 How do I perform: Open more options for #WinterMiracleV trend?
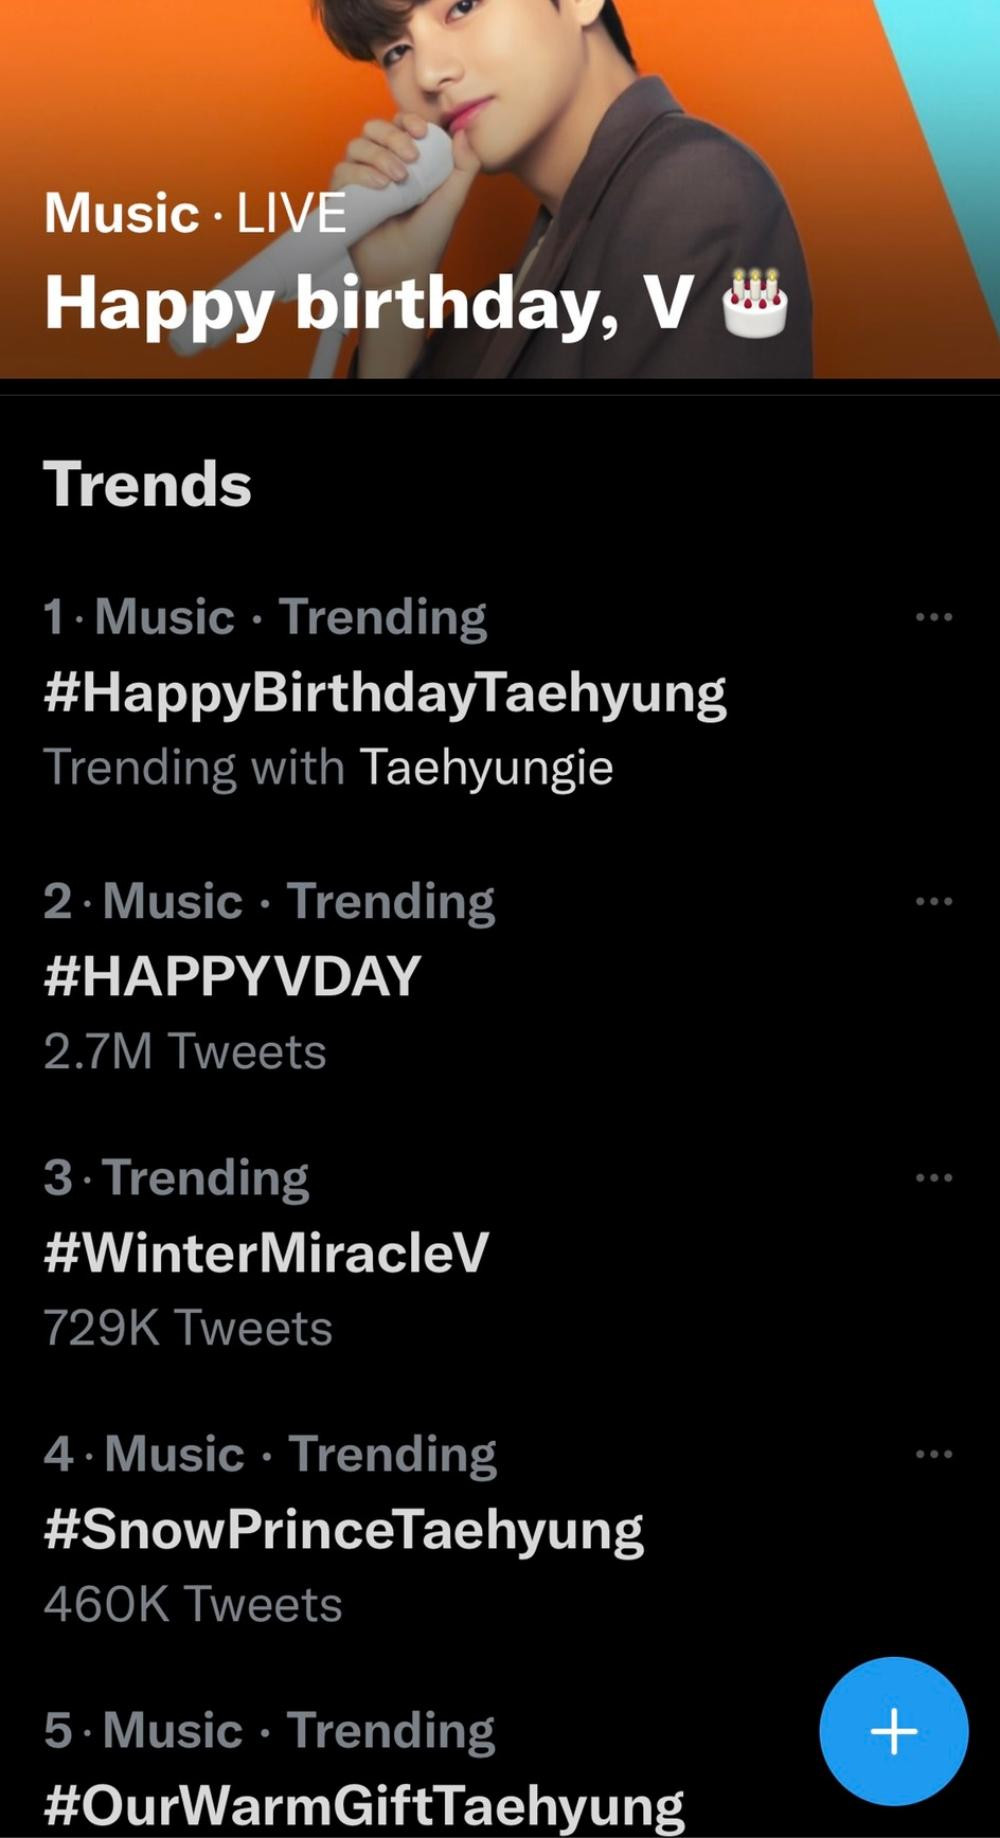click(934, 1177)
